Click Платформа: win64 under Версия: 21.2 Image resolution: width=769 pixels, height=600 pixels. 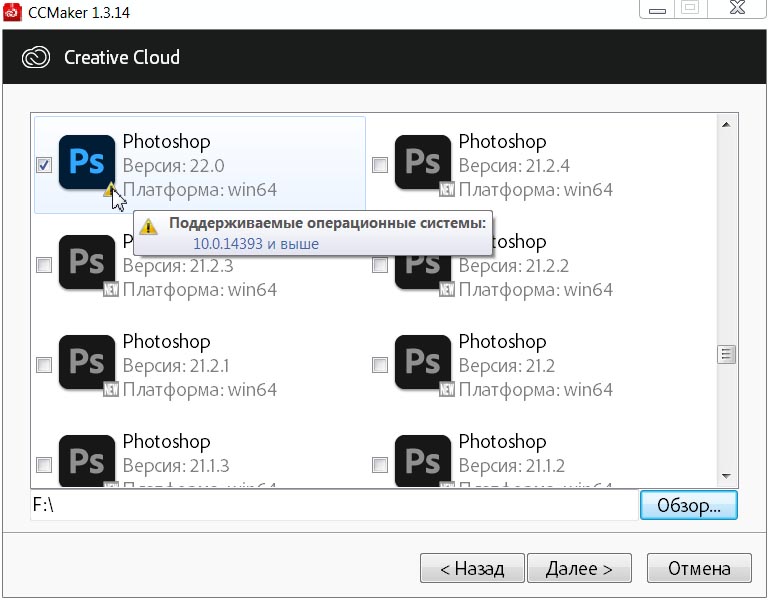point(536,390)
